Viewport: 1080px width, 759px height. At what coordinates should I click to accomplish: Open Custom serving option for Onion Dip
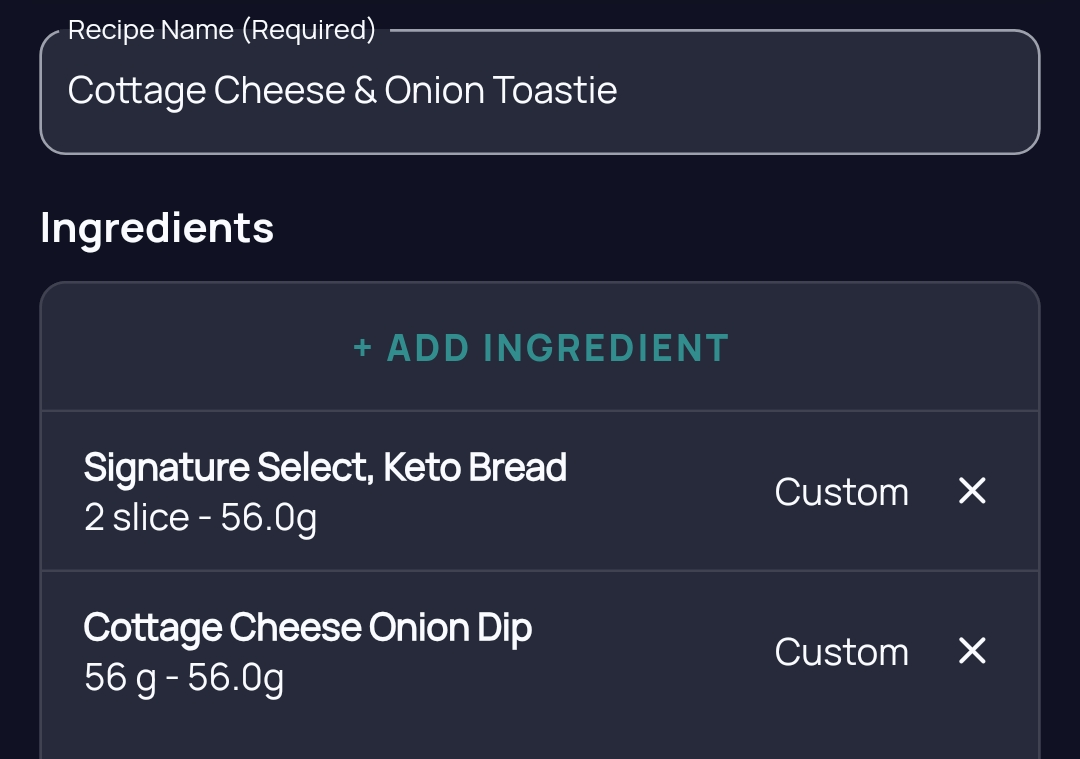click(841, 652)
